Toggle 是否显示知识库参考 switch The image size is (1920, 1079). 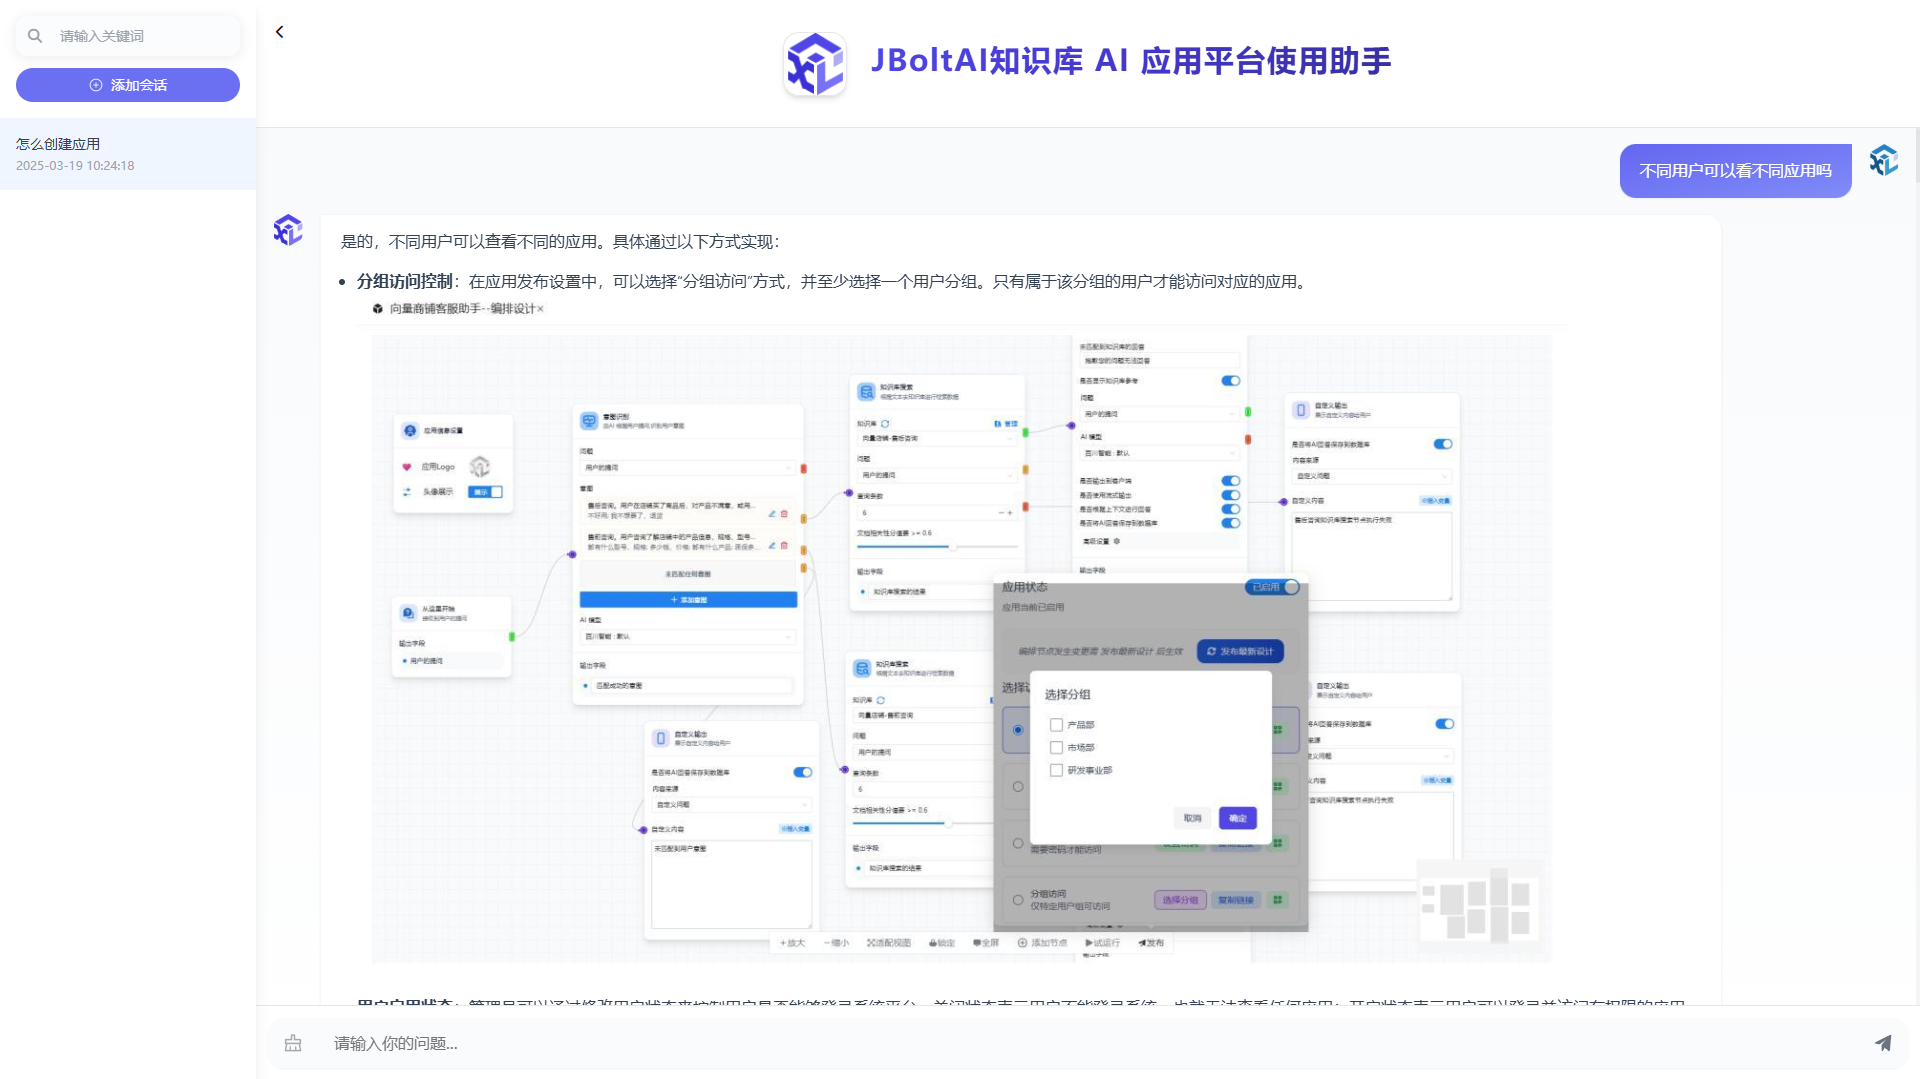pyautogui.click(x=1231, y=381)
